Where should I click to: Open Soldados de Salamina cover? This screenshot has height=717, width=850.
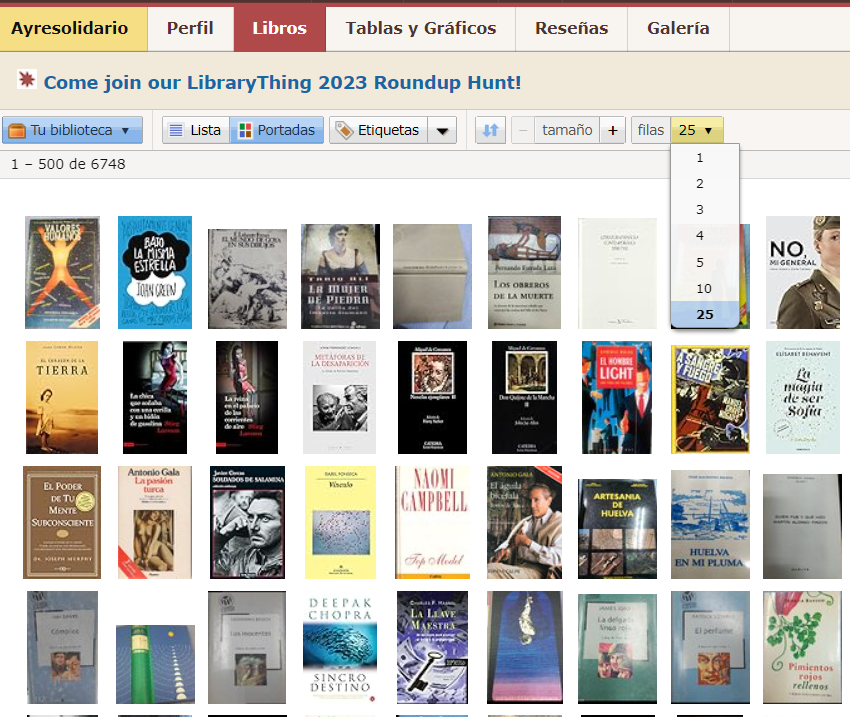pos(247,522)
